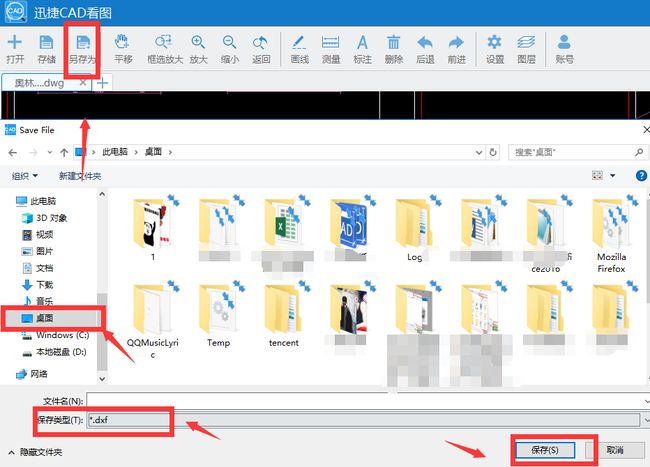Add a new tab with plus button
The width and height of the screenshot is (650, 467).
(102, 83)
